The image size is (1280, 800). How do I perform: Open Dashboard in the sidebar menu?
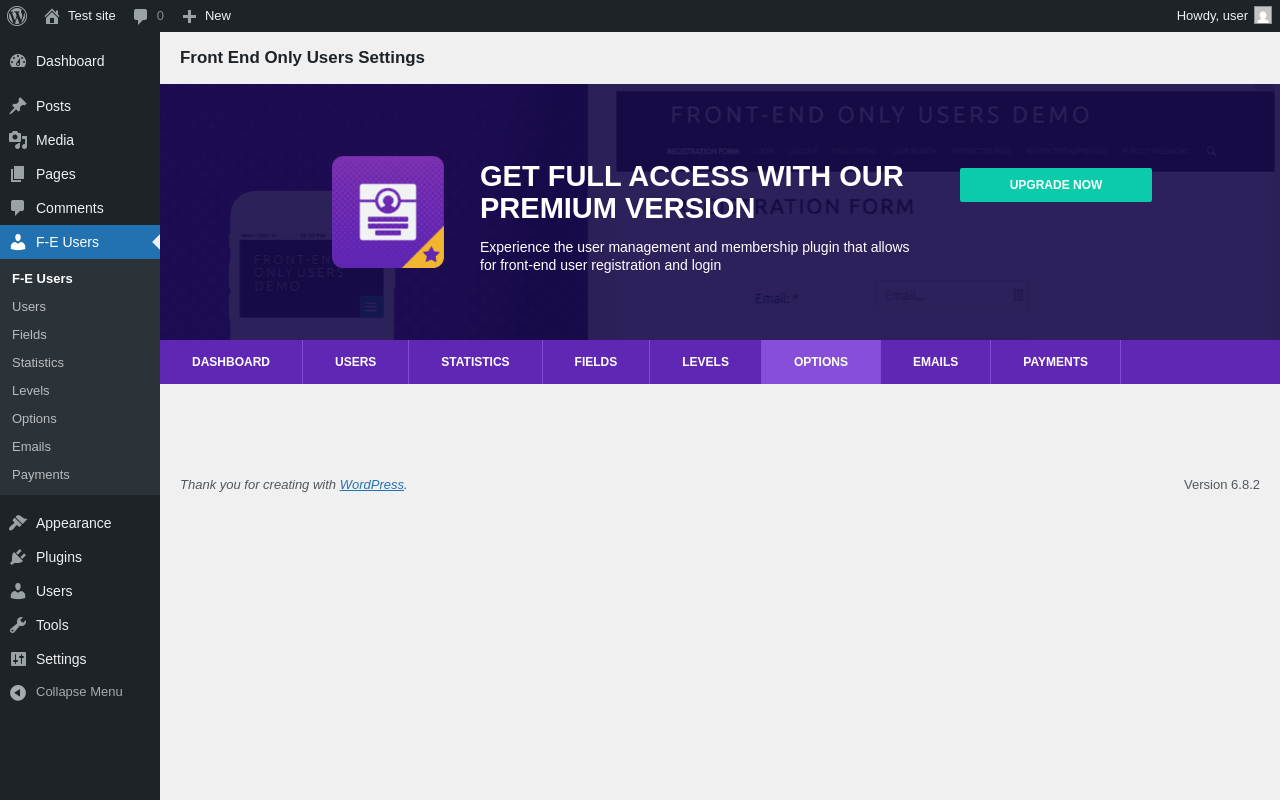tap(80, 61)
